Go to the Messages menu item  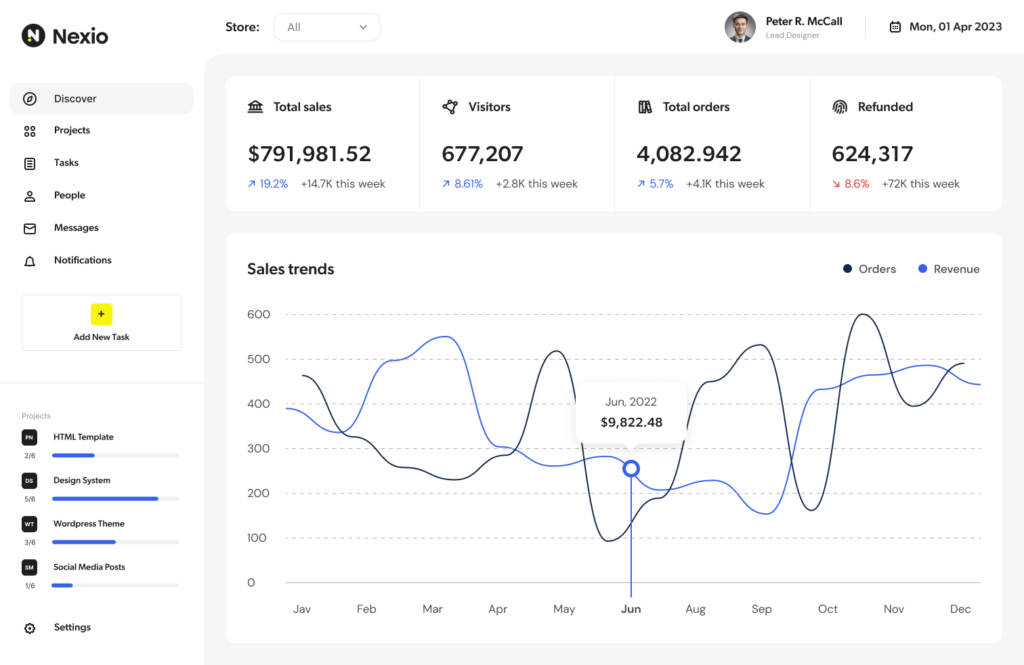[x=76, y=228]
